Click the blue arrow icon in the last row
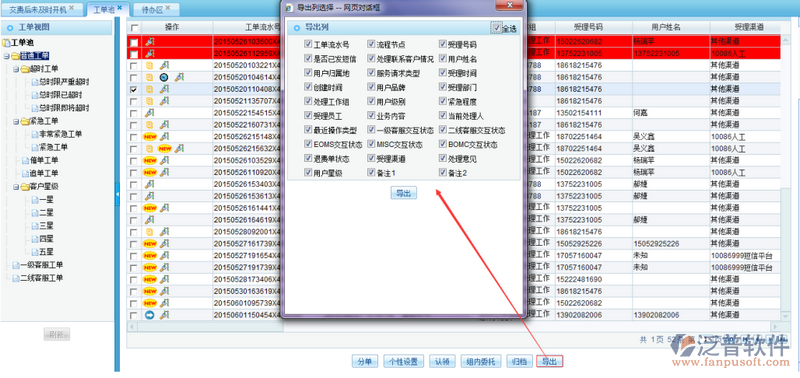This screenshot has width=800, height=378. pos(149,315)
